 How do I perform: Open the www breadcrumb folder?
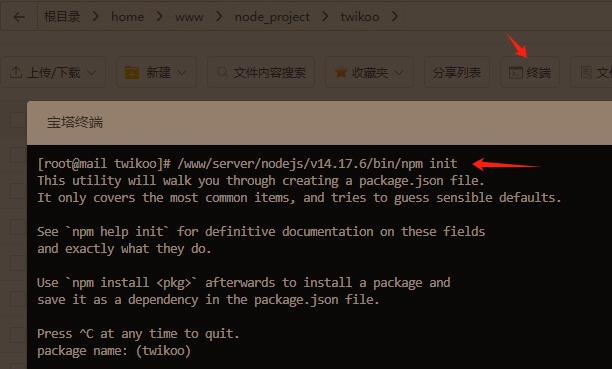189,17
